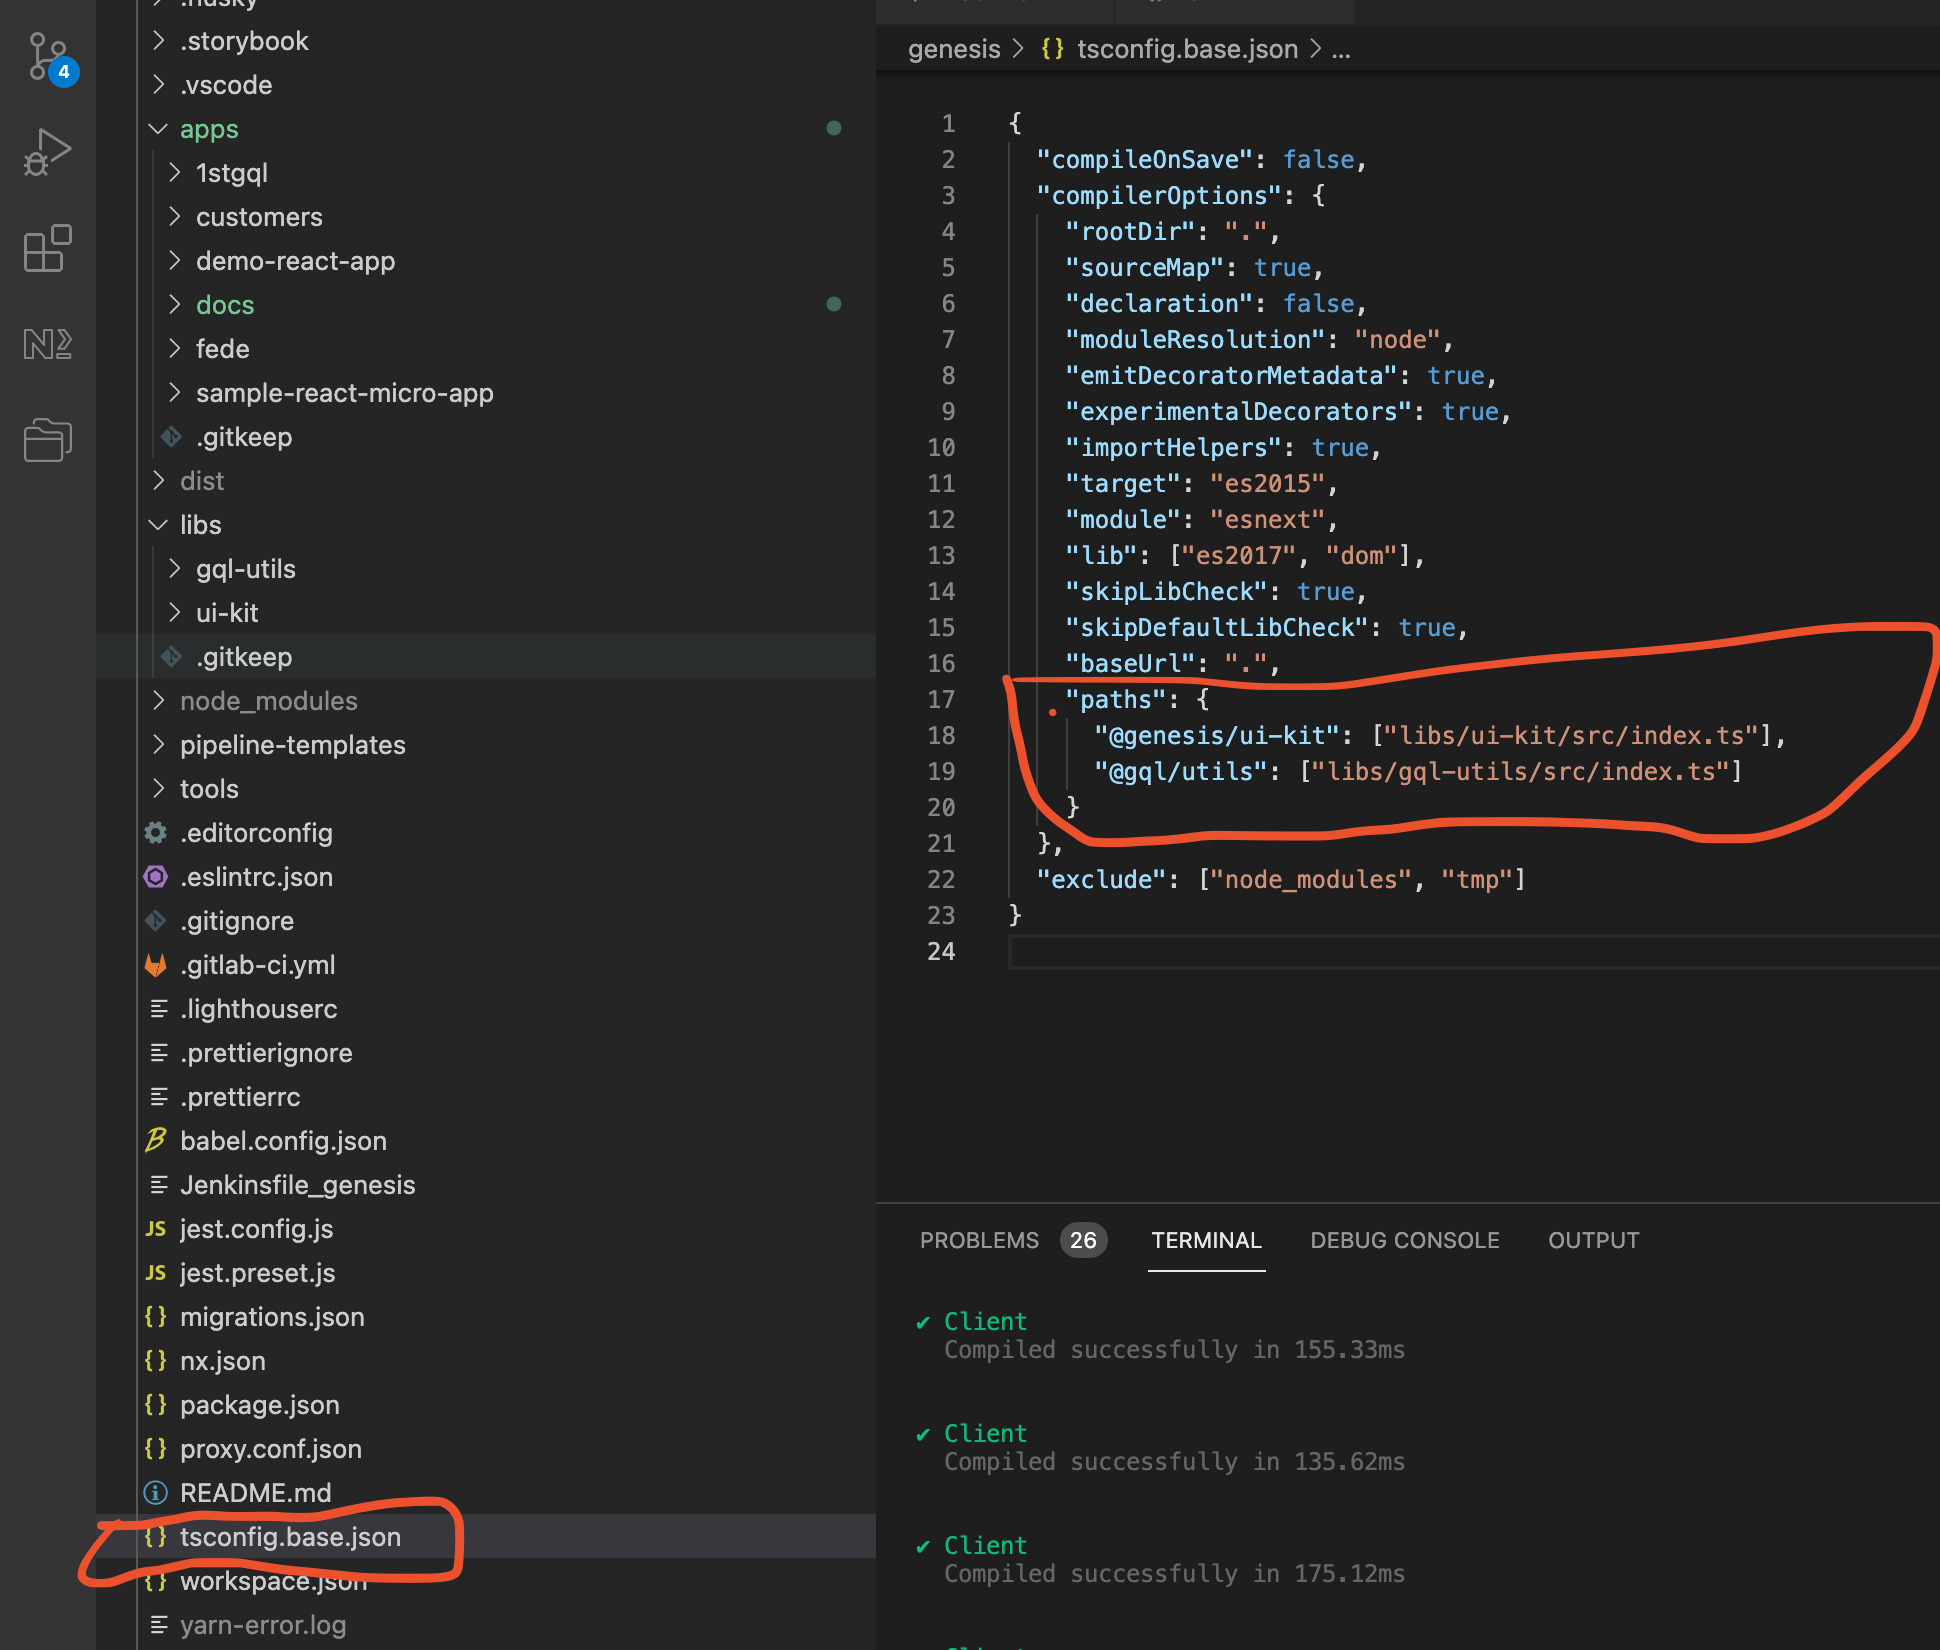Click the "baseUrl" key on line 16

(1130, 663)
